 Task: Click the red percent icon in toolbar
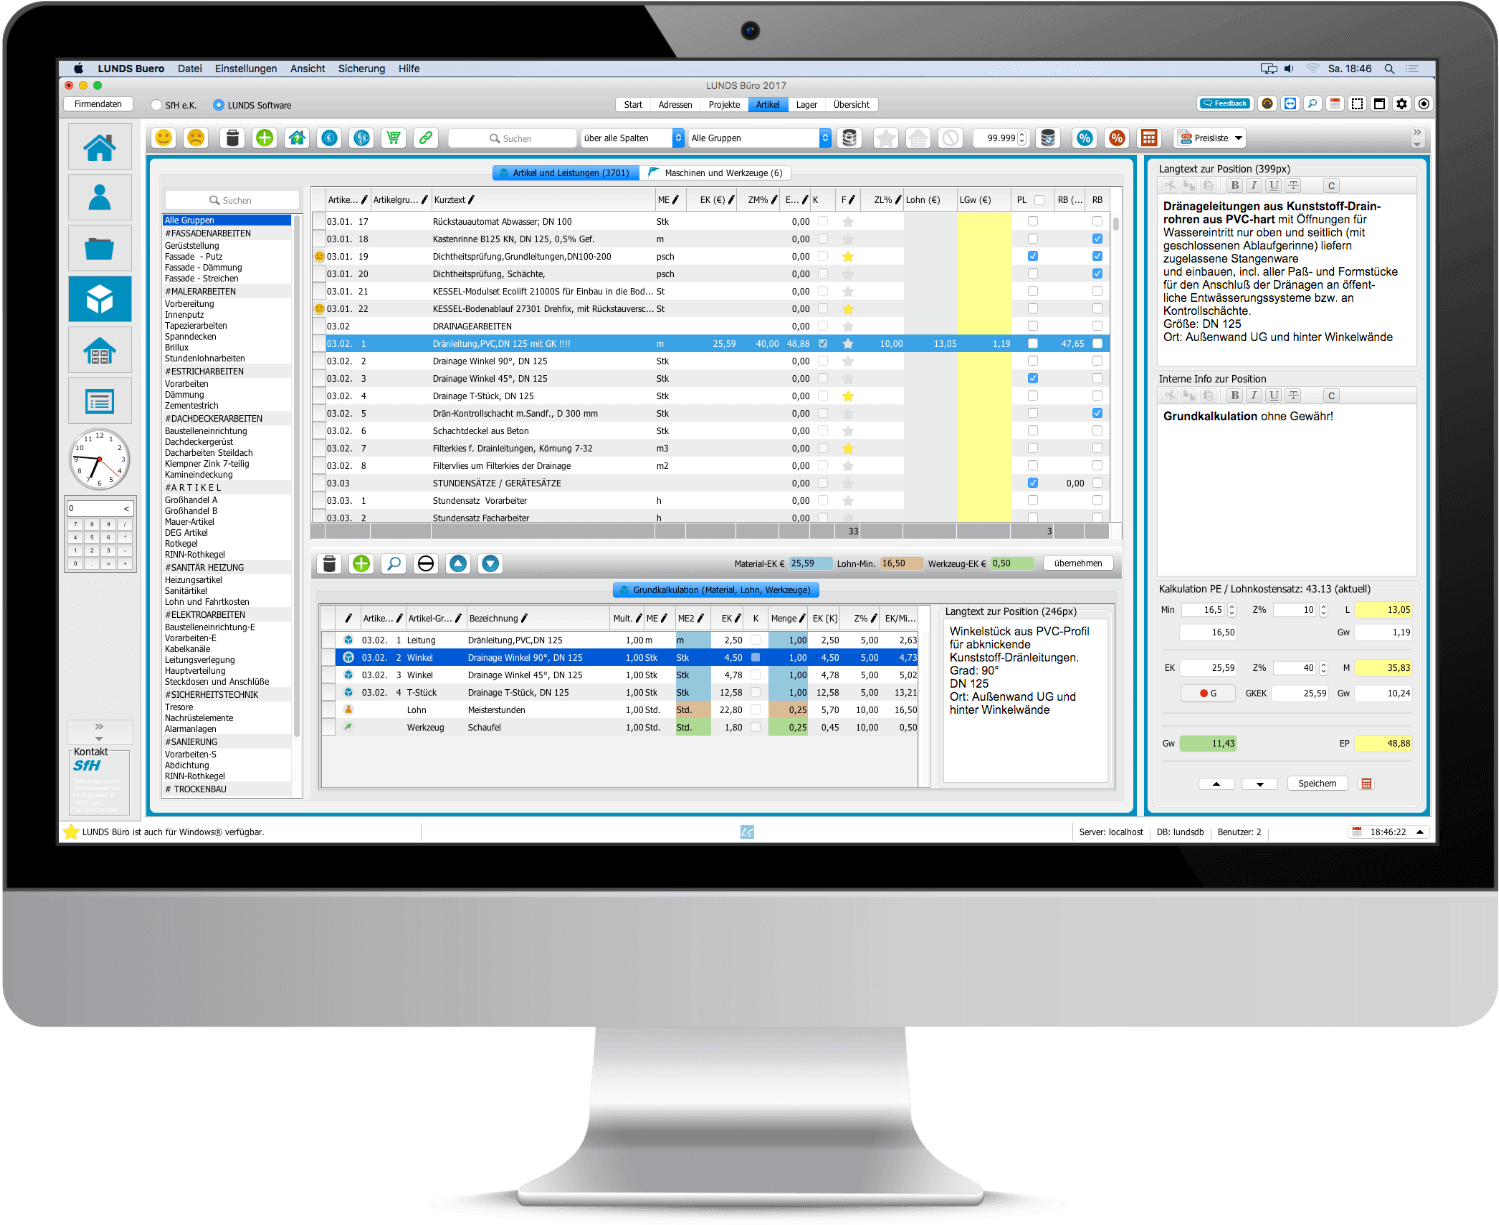pos(1117,138)
